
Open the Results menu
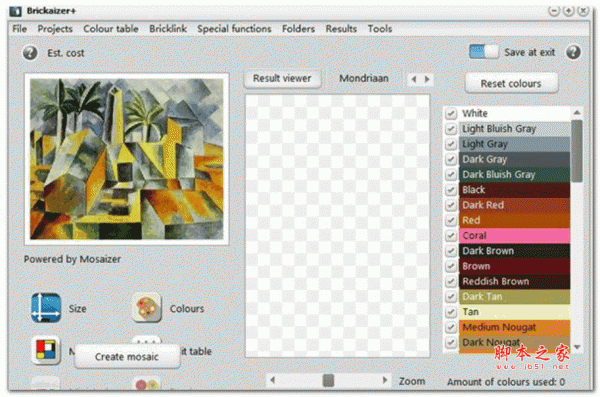(x=341, y=29)
